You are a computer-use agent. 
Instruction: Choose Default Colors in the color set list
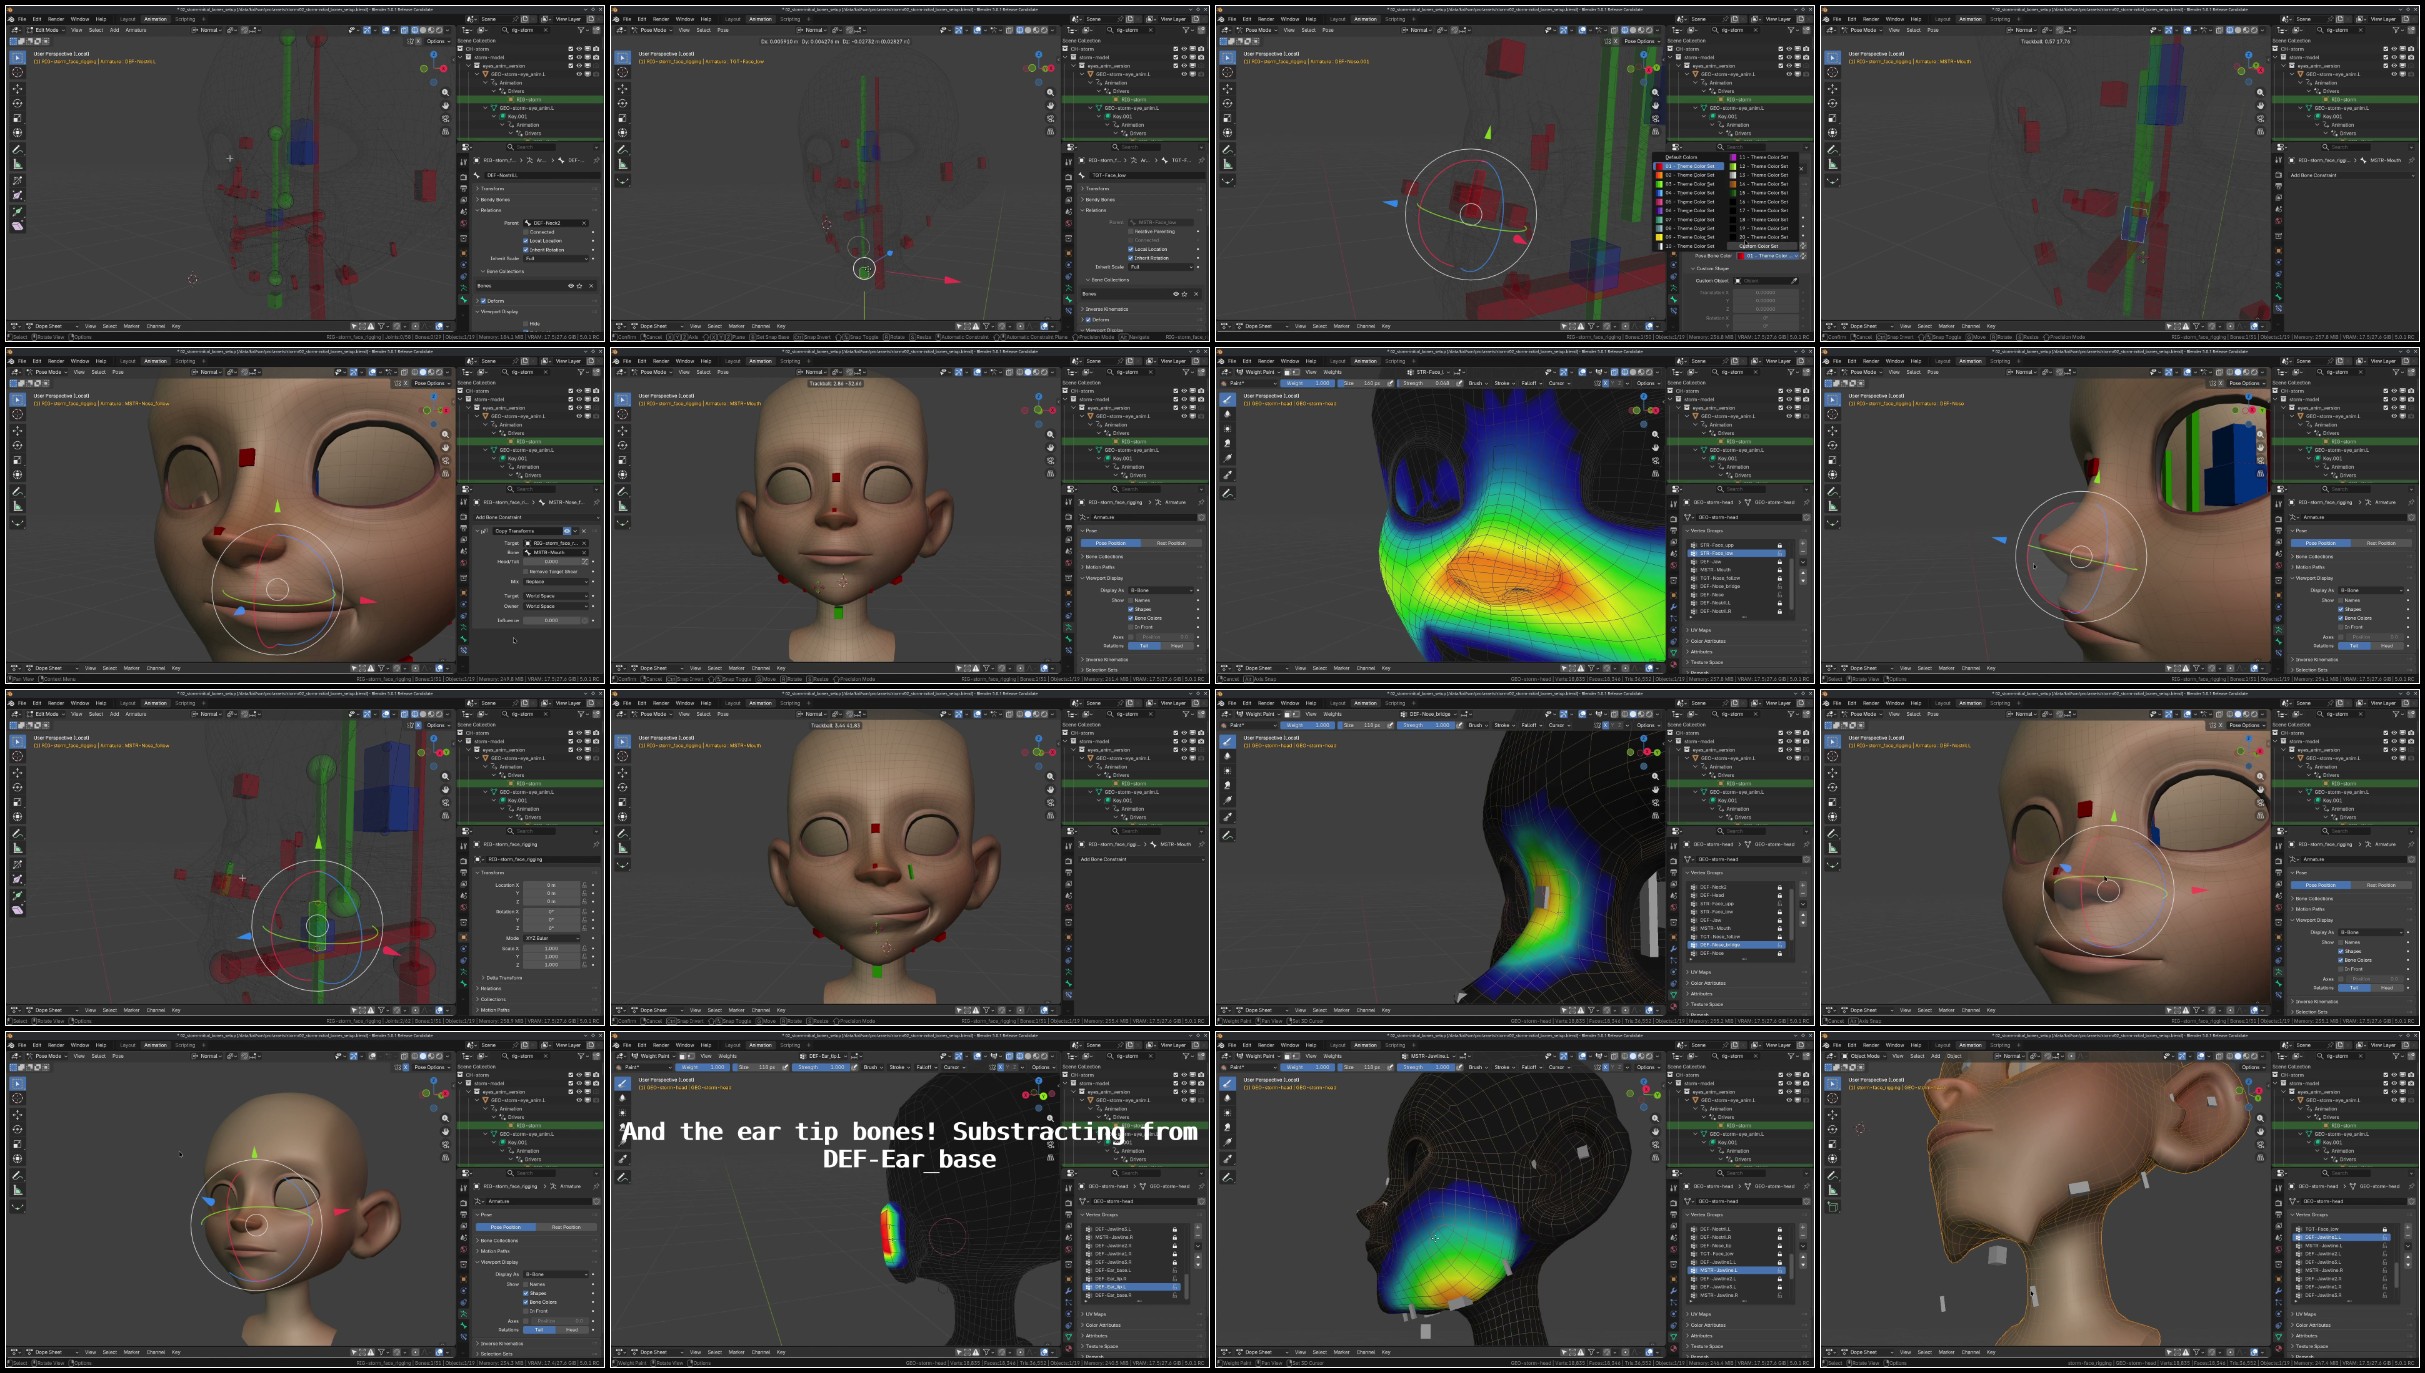pyautogui.click(x=1681, y=157)
